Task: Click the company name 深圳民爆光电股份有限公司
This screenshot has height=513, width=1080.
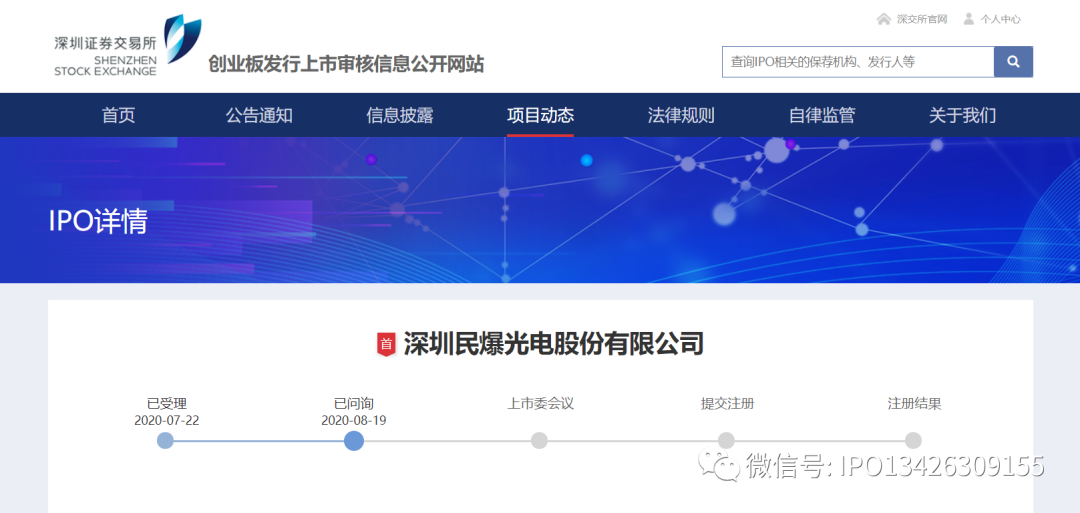Action: (553, 344)
